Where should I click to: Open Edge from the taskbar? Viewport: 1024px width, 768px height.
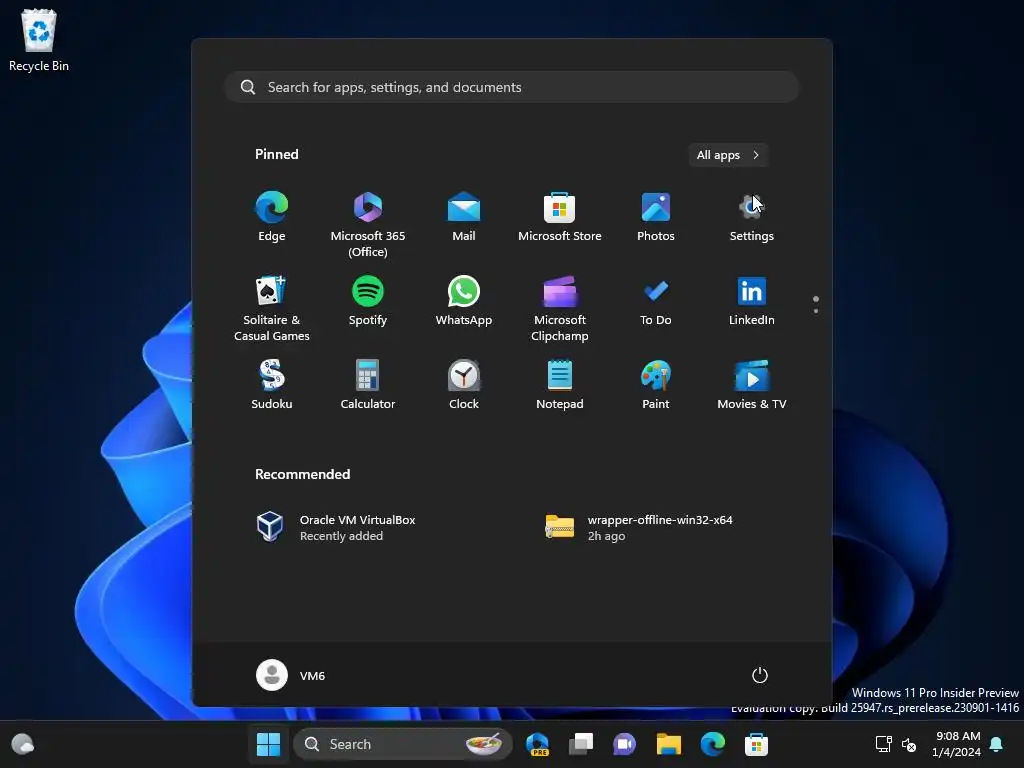coord(712,744)
